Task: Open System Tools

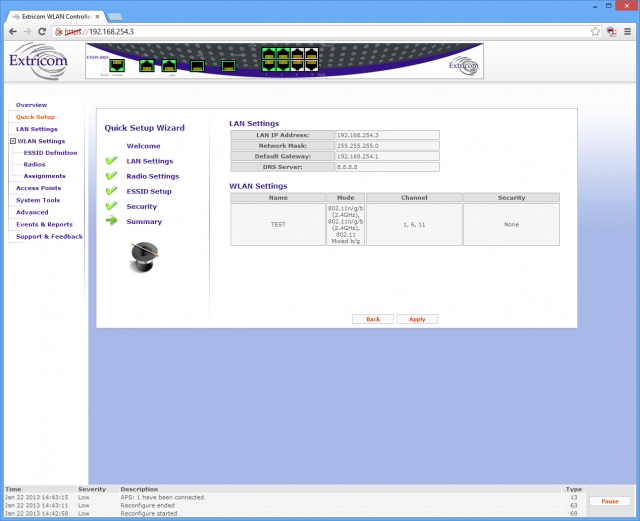Action: 38,200
